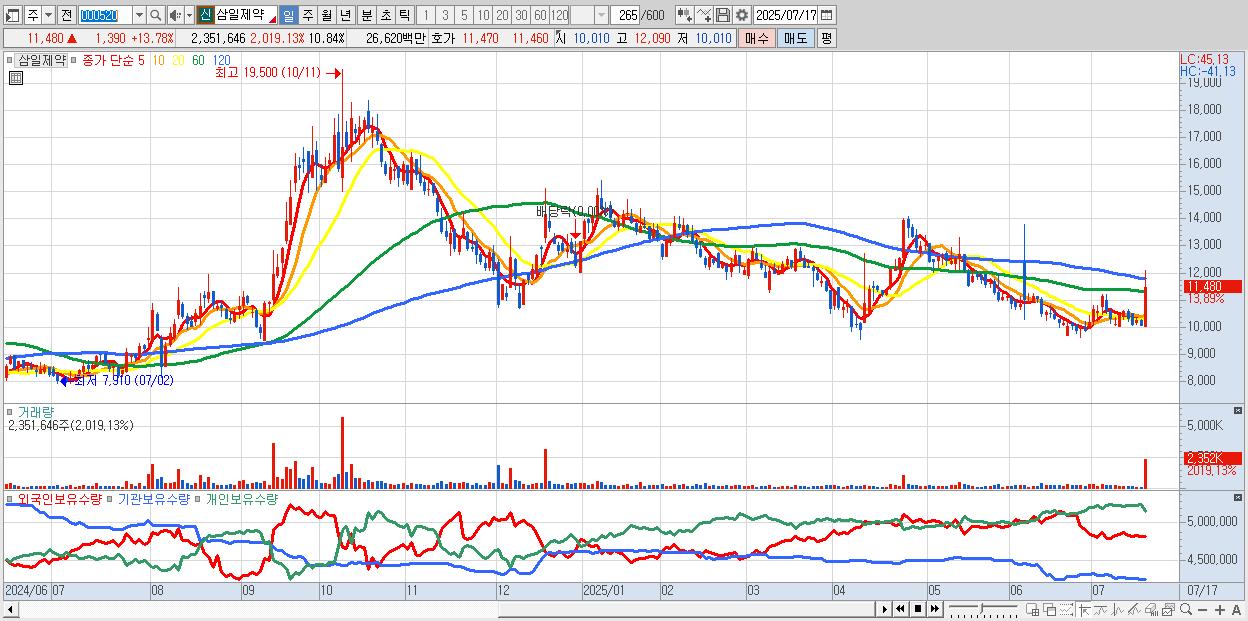Open the custom interval dropdown after 120
Viewport: 1248px width, 621px height.
tap(601, 15)
